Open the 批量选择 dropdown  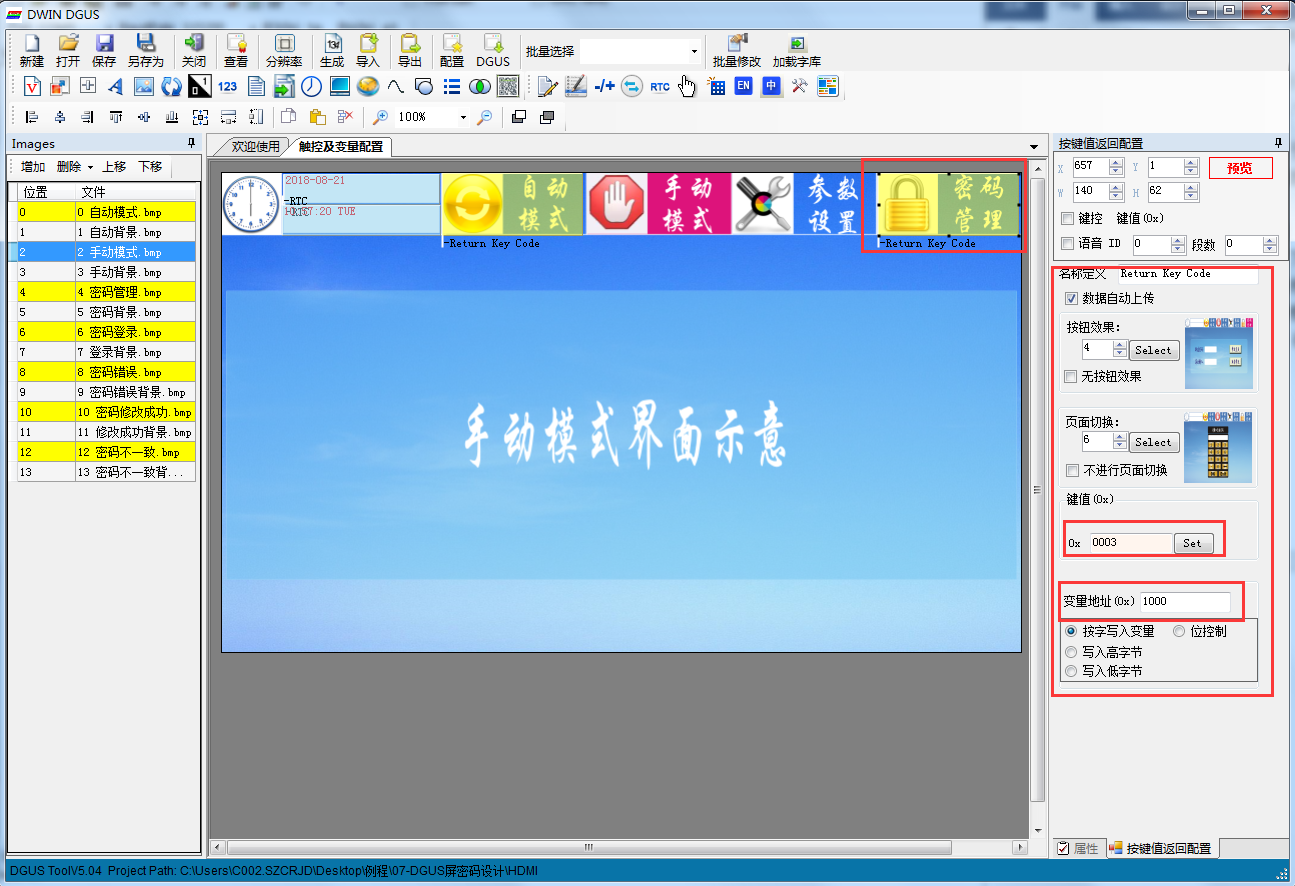694,51
